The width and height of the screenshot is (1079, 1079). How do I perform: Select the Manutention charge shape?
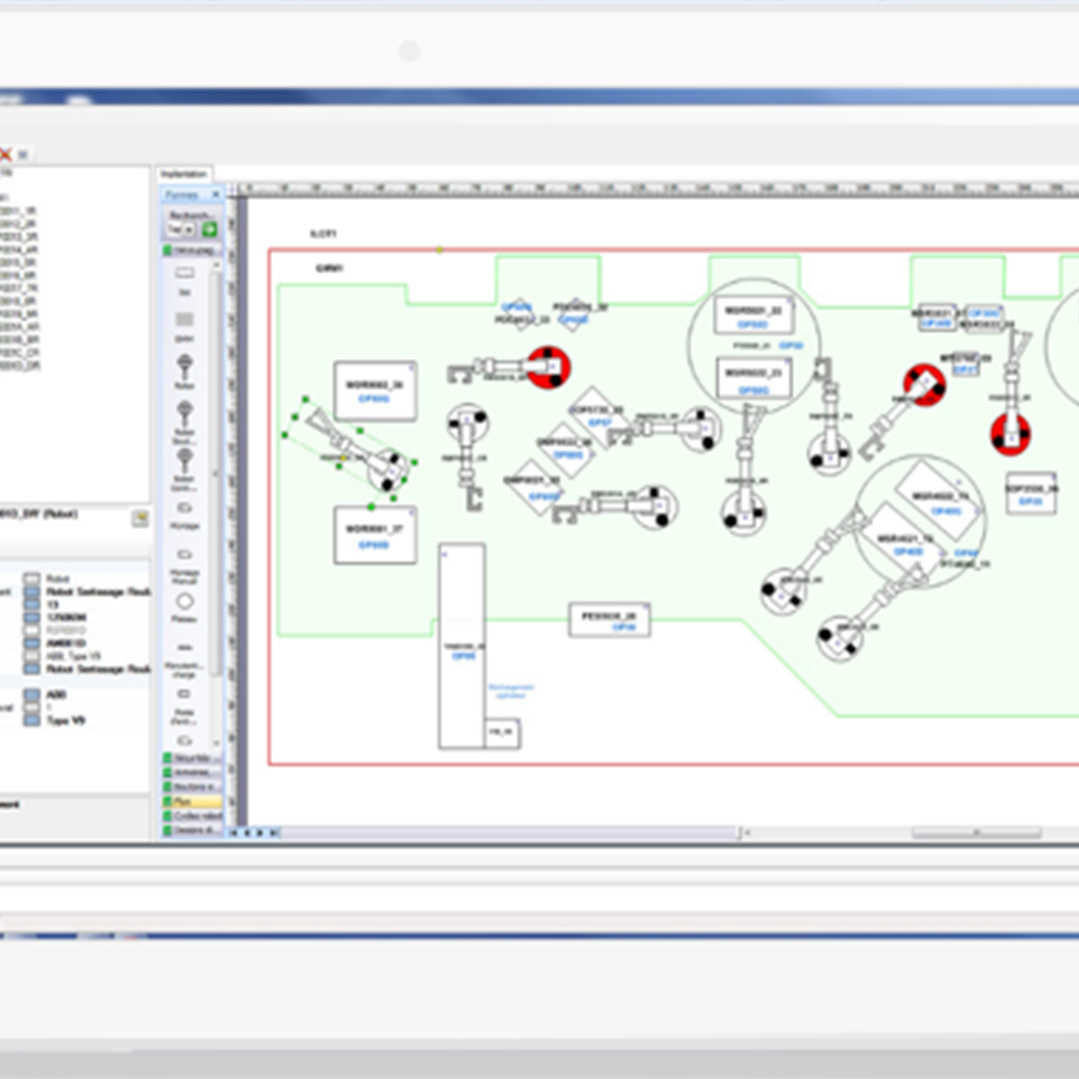pos(184,659)
